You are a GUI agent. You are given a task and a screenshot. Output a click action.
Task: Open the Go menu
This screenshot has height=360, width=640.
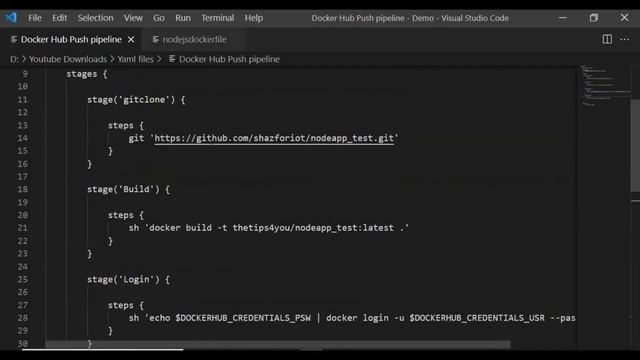[159, 18]
